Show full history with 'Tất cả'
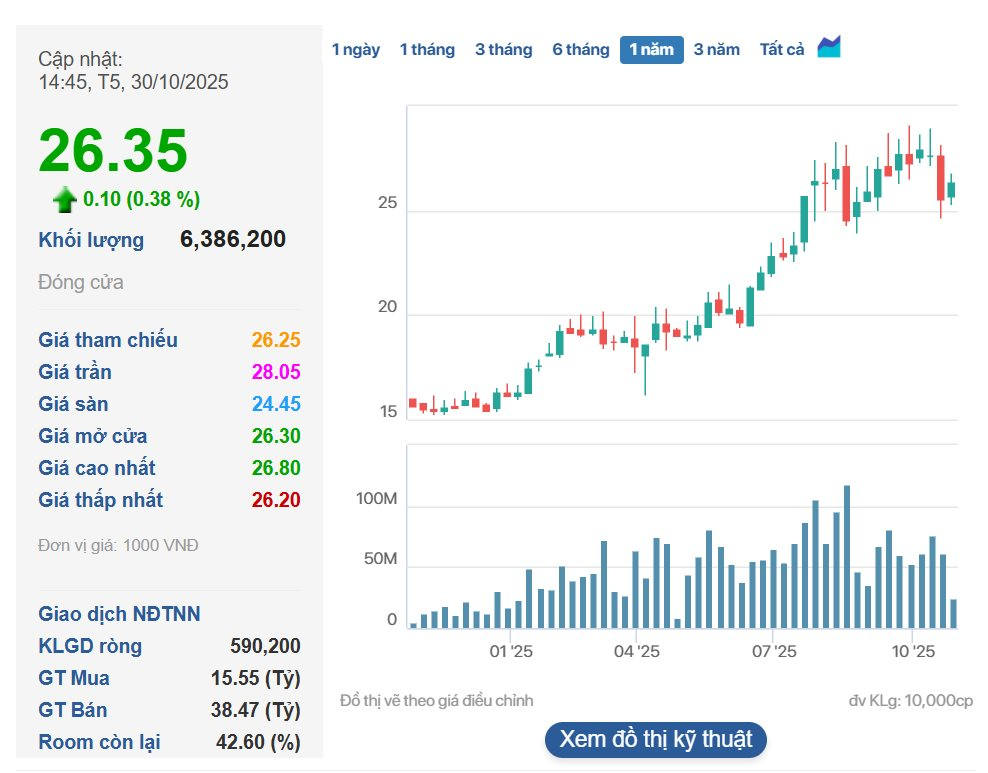Image resolution: width=988 pixels, height=773 pixels. pyautogui.click(x=781, y=49)
